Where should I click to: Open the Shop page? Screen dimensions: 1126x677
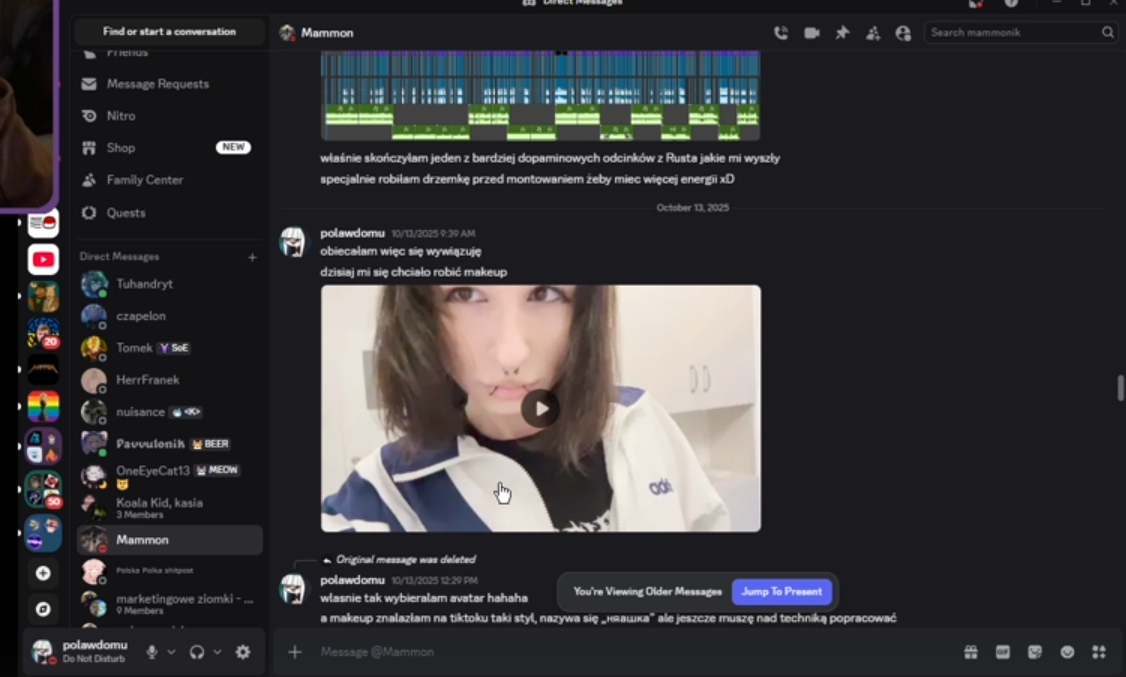pos(169,147)
